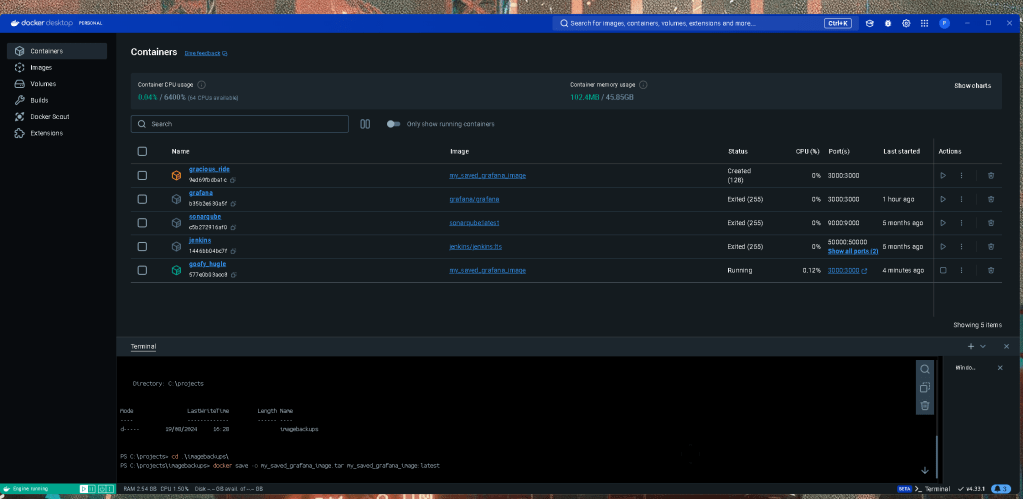
Task: Select the Terminal tab in the bottom panel
Action: click(x=143, y=346)
